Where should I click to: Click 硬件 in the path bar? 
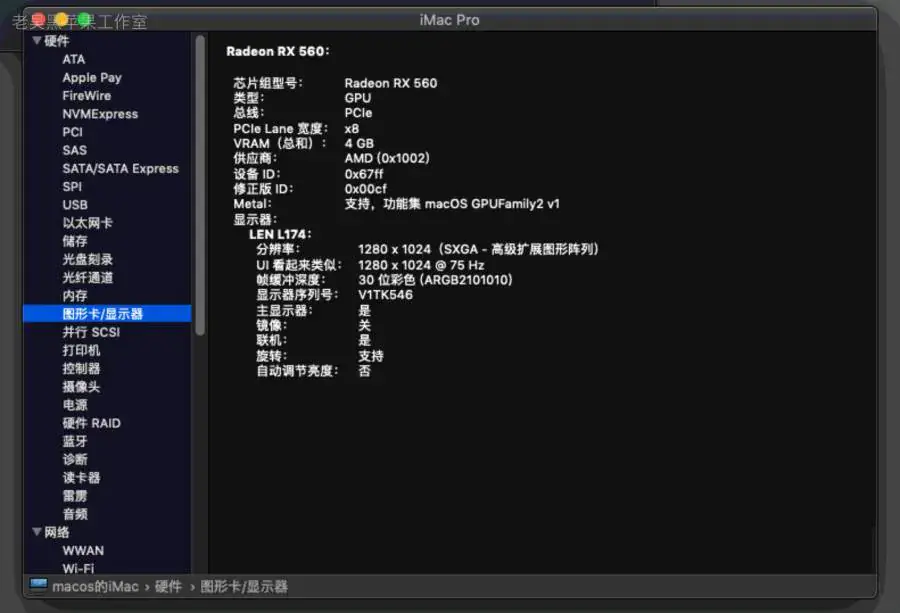168,587
